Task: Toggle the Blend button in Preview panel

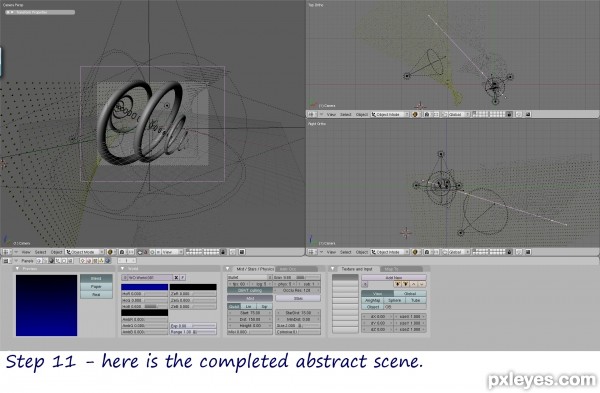Action: pyautogui.click(x=96, y=278)
